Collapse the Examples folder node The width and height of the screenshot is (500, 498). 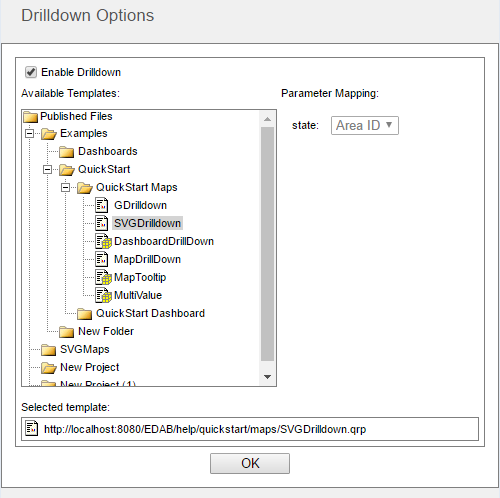pos(29,134)
